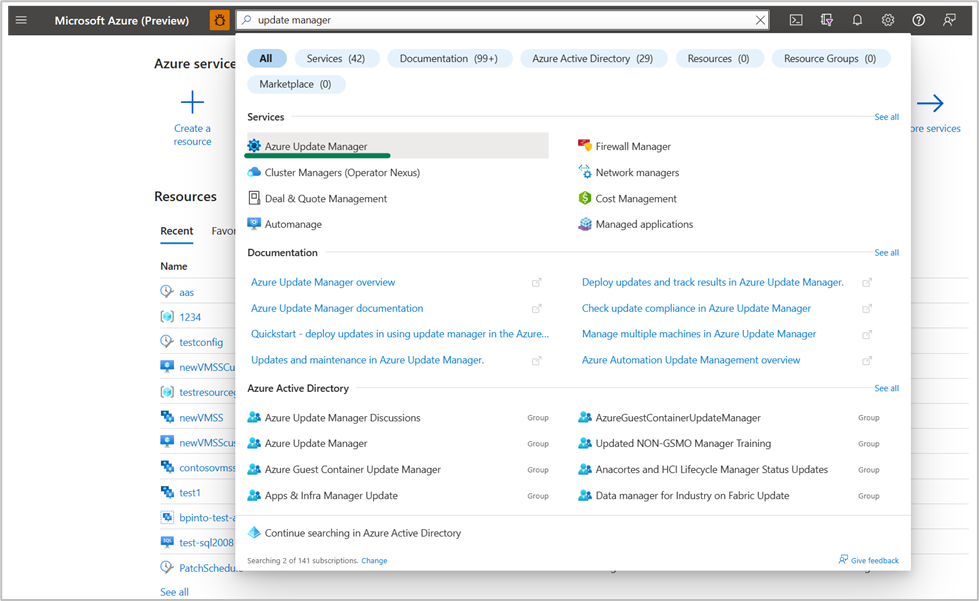Open Cloud Shell from the top bar
The width and height of the screenshot is (979, 601).
[796, 20]
